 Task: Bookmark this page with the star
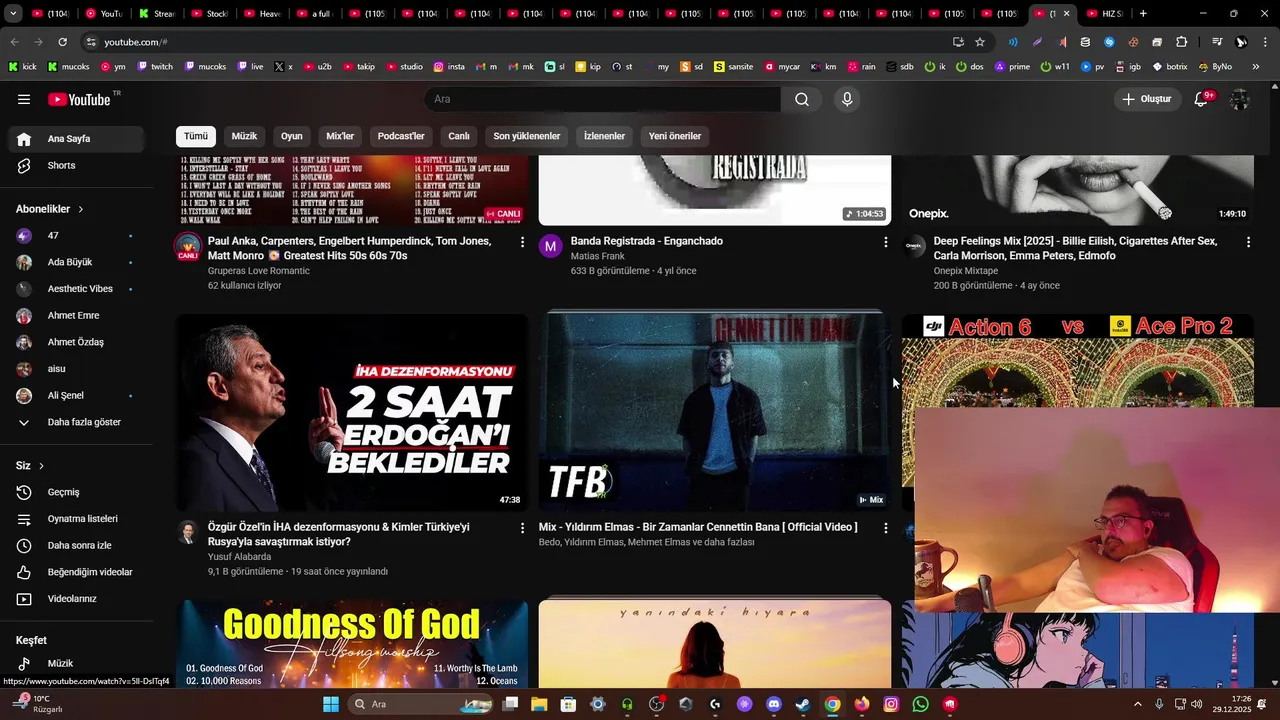[980, 42]
